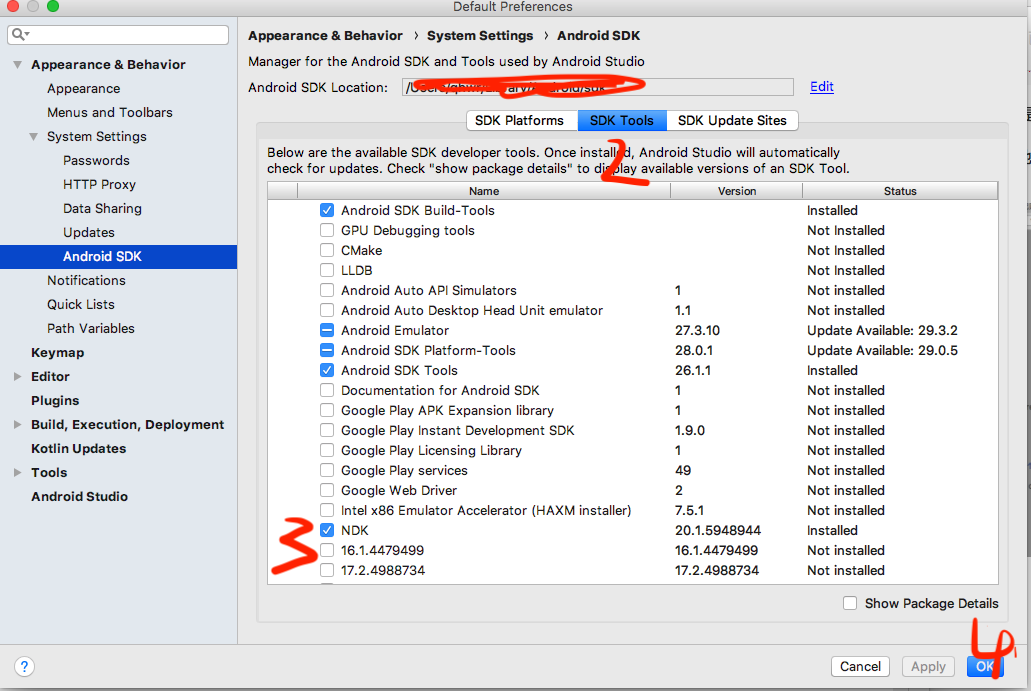
Task: Click the Version column header
Action: pyautogui.click(x=736, y=191)
